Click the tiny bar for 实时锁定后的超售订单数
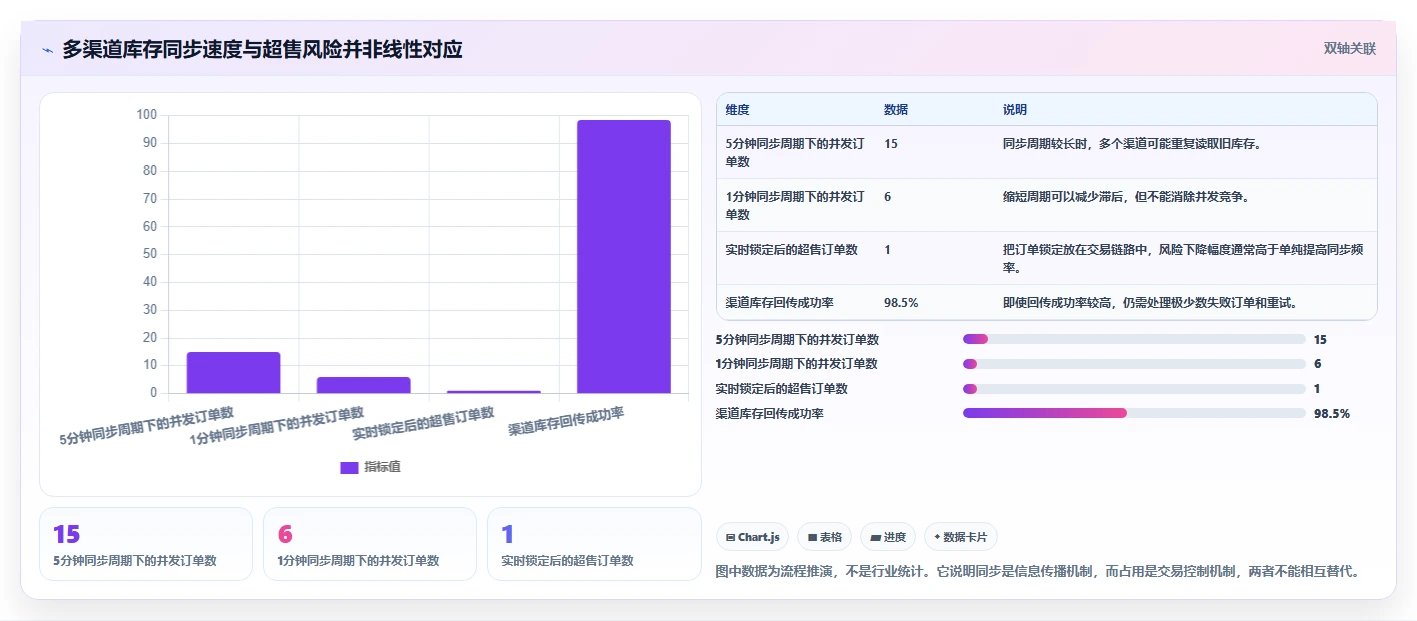This screenshot has height=621, width=1417. pos(494,392)
